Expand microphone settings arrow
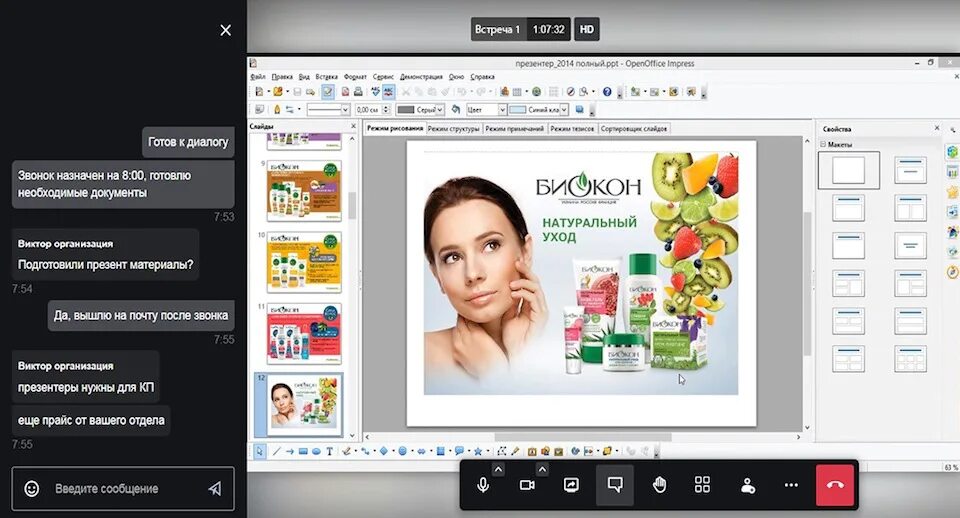 pos(498,470)
